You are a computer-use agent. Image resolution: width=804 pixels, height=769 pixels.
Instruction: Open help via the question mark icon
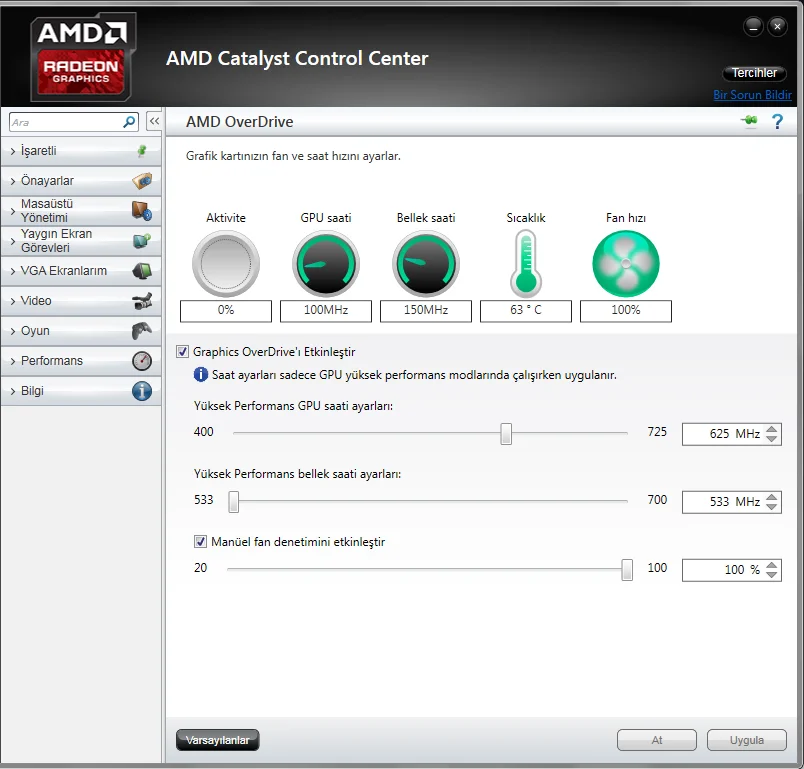tap(777, 122)
